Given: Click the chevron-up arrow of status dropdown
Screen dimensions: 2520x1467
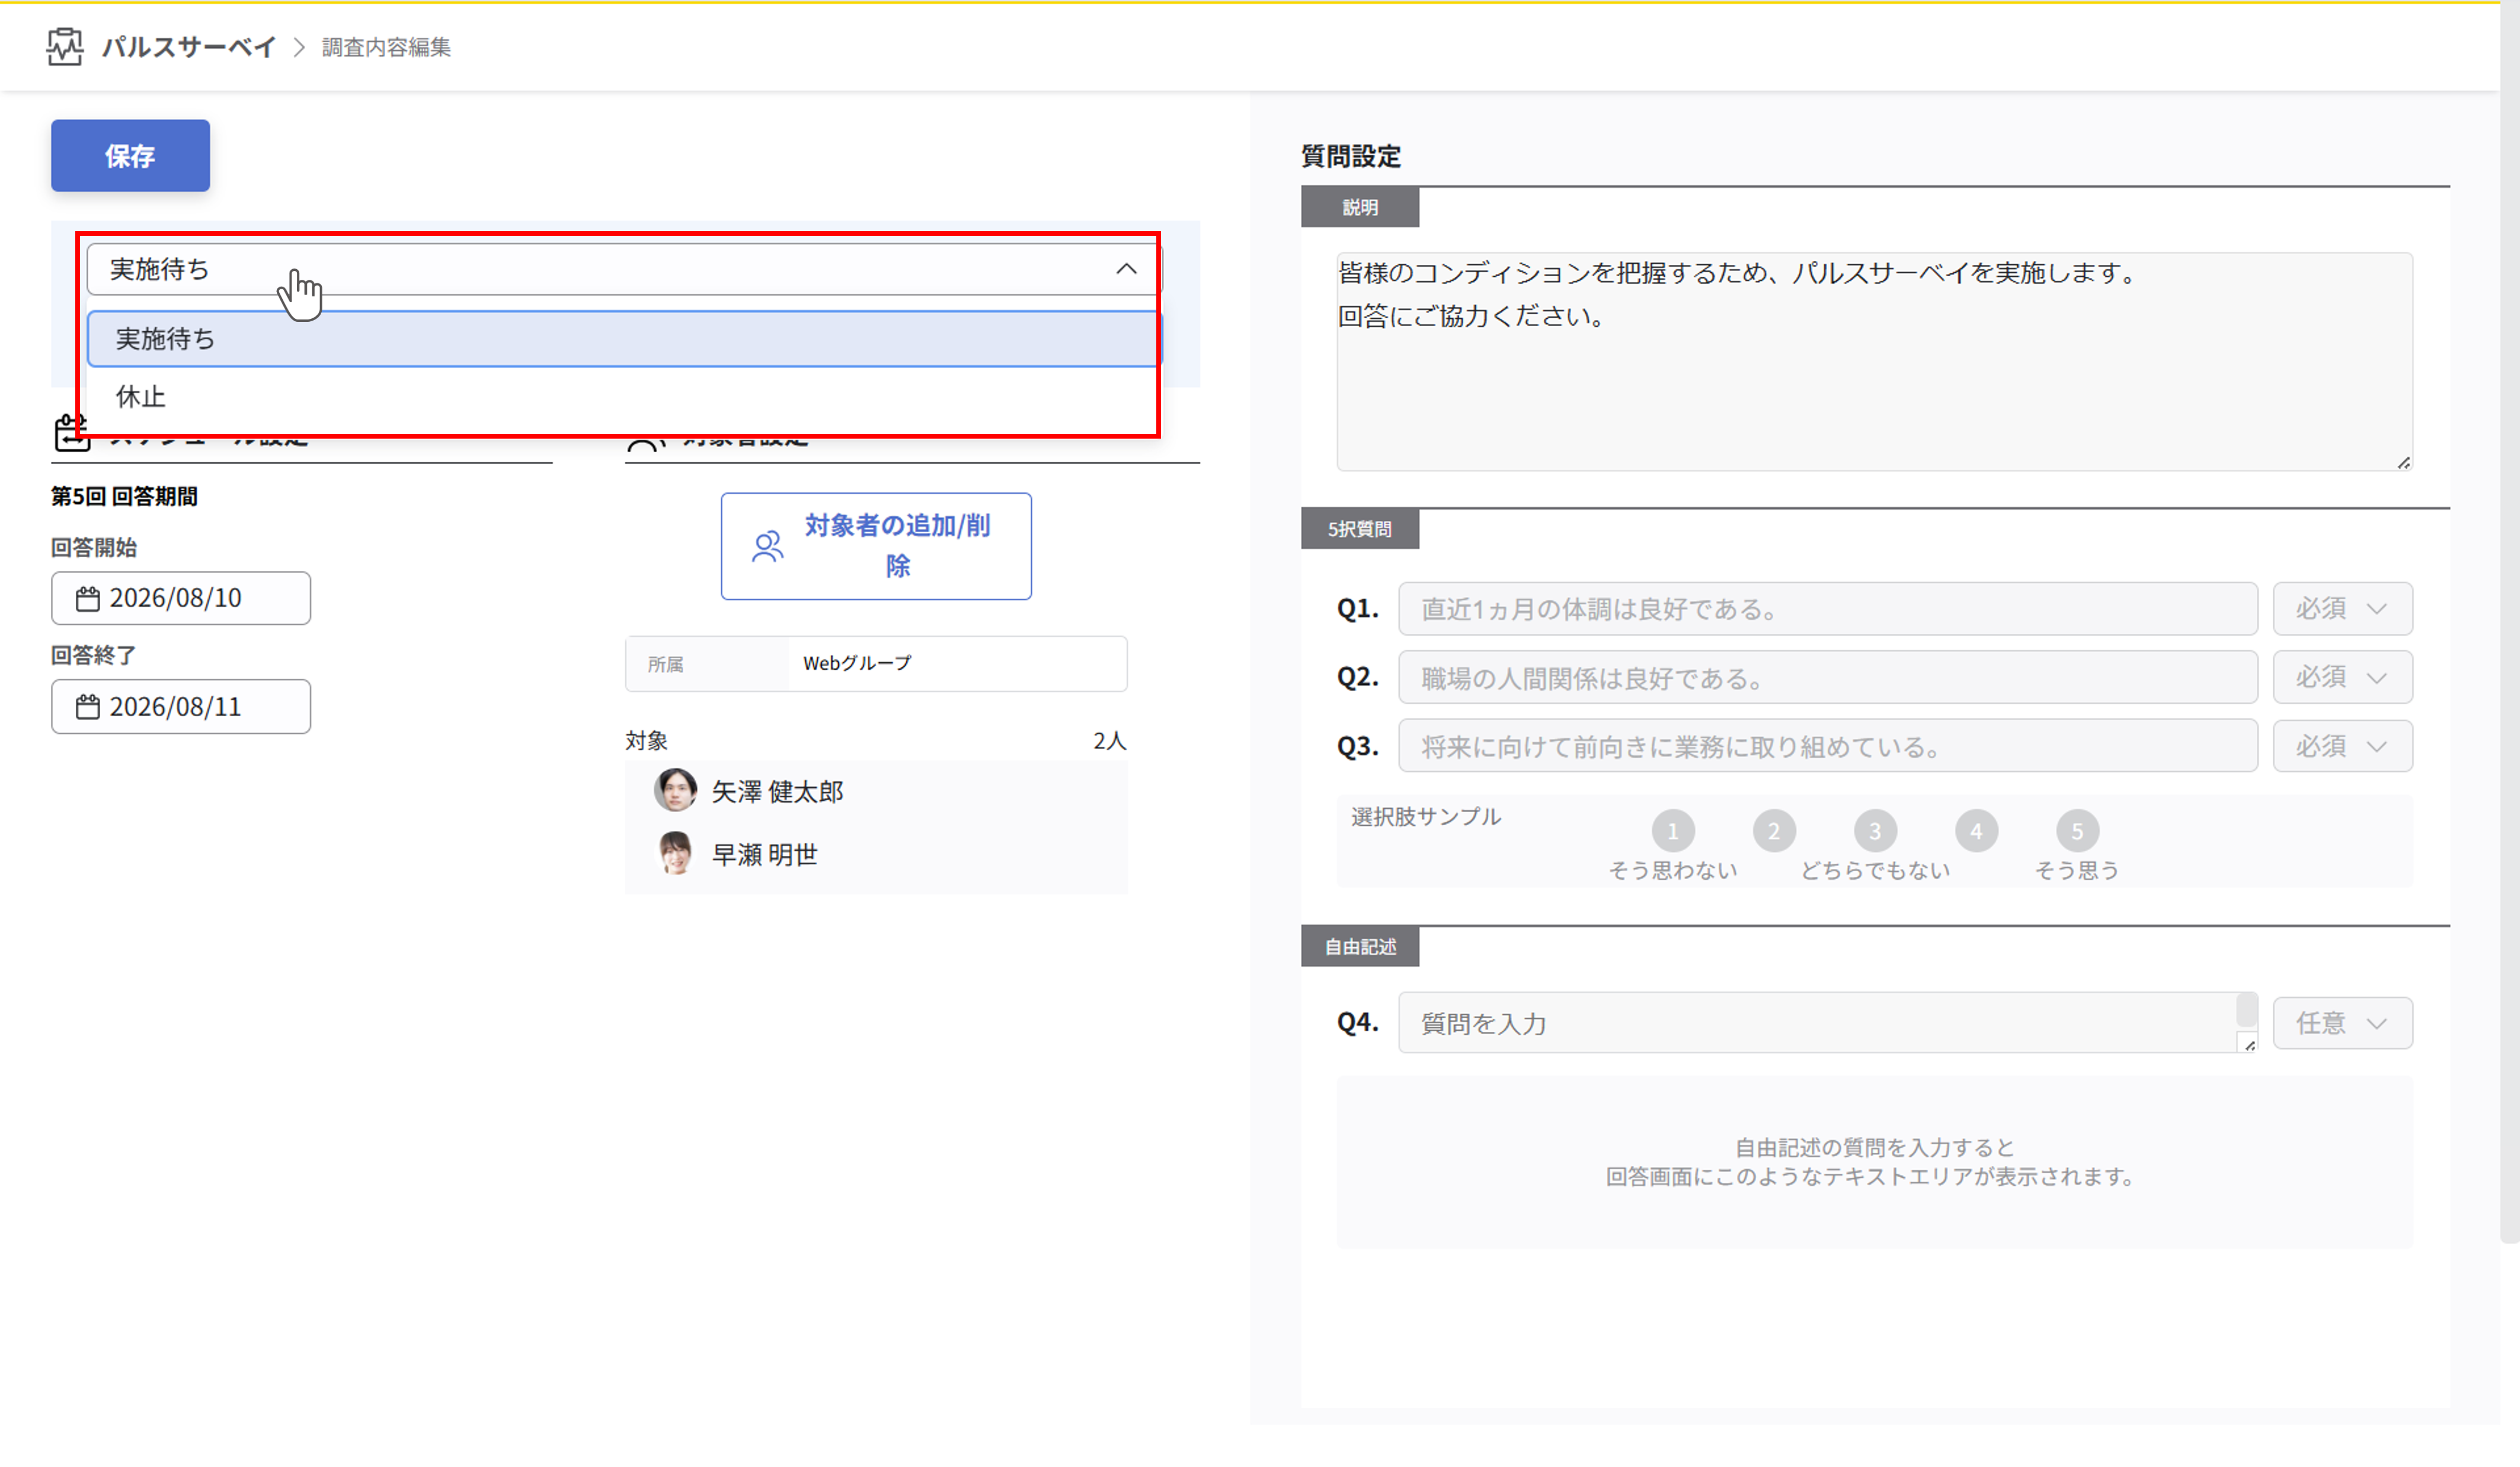Looking at the screenshot, I should pyautogui.click(x=1126, y=269).
